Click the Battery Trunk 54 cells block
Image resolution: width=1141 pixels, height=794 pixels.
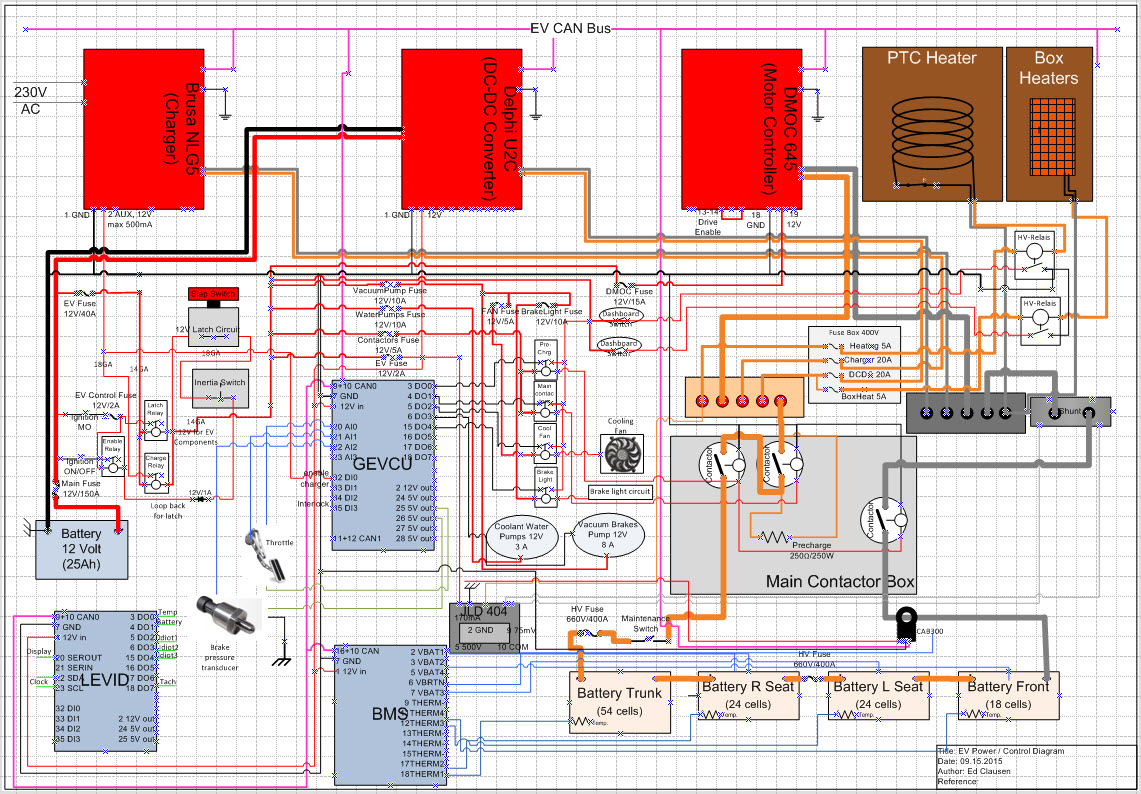pos(620,698)
